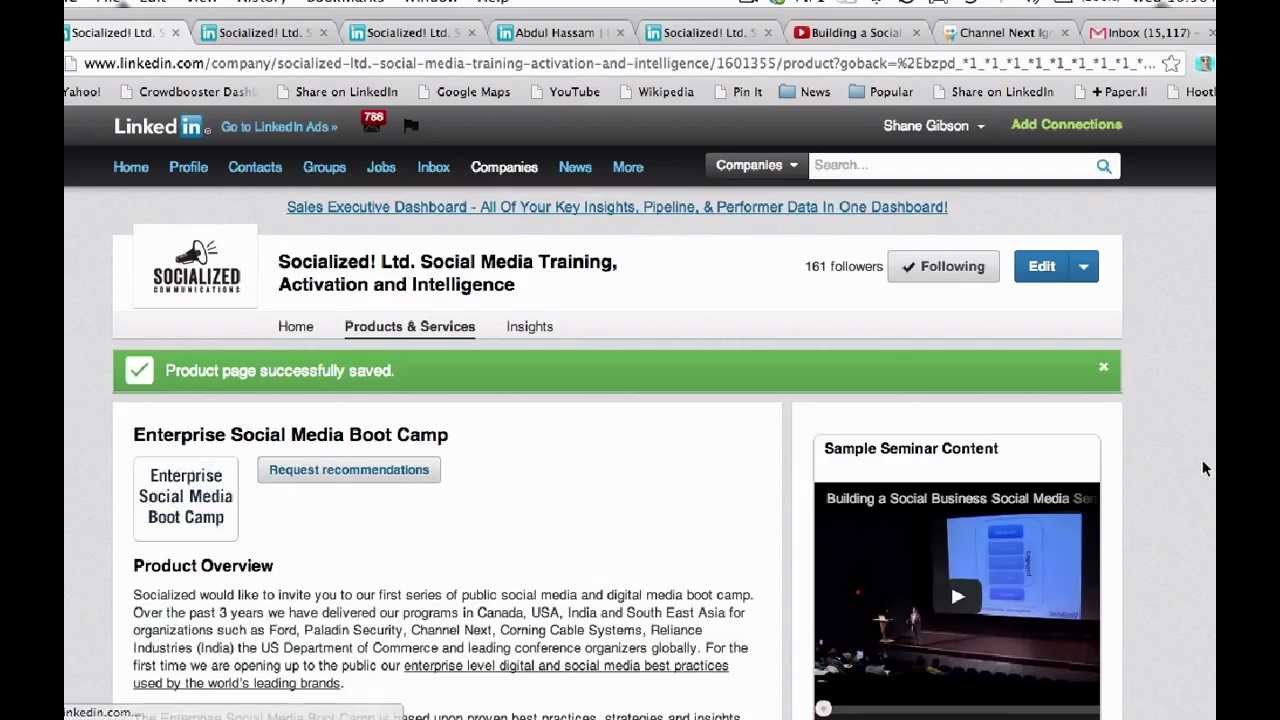Open the News bookmarks folder

[804, 92]
